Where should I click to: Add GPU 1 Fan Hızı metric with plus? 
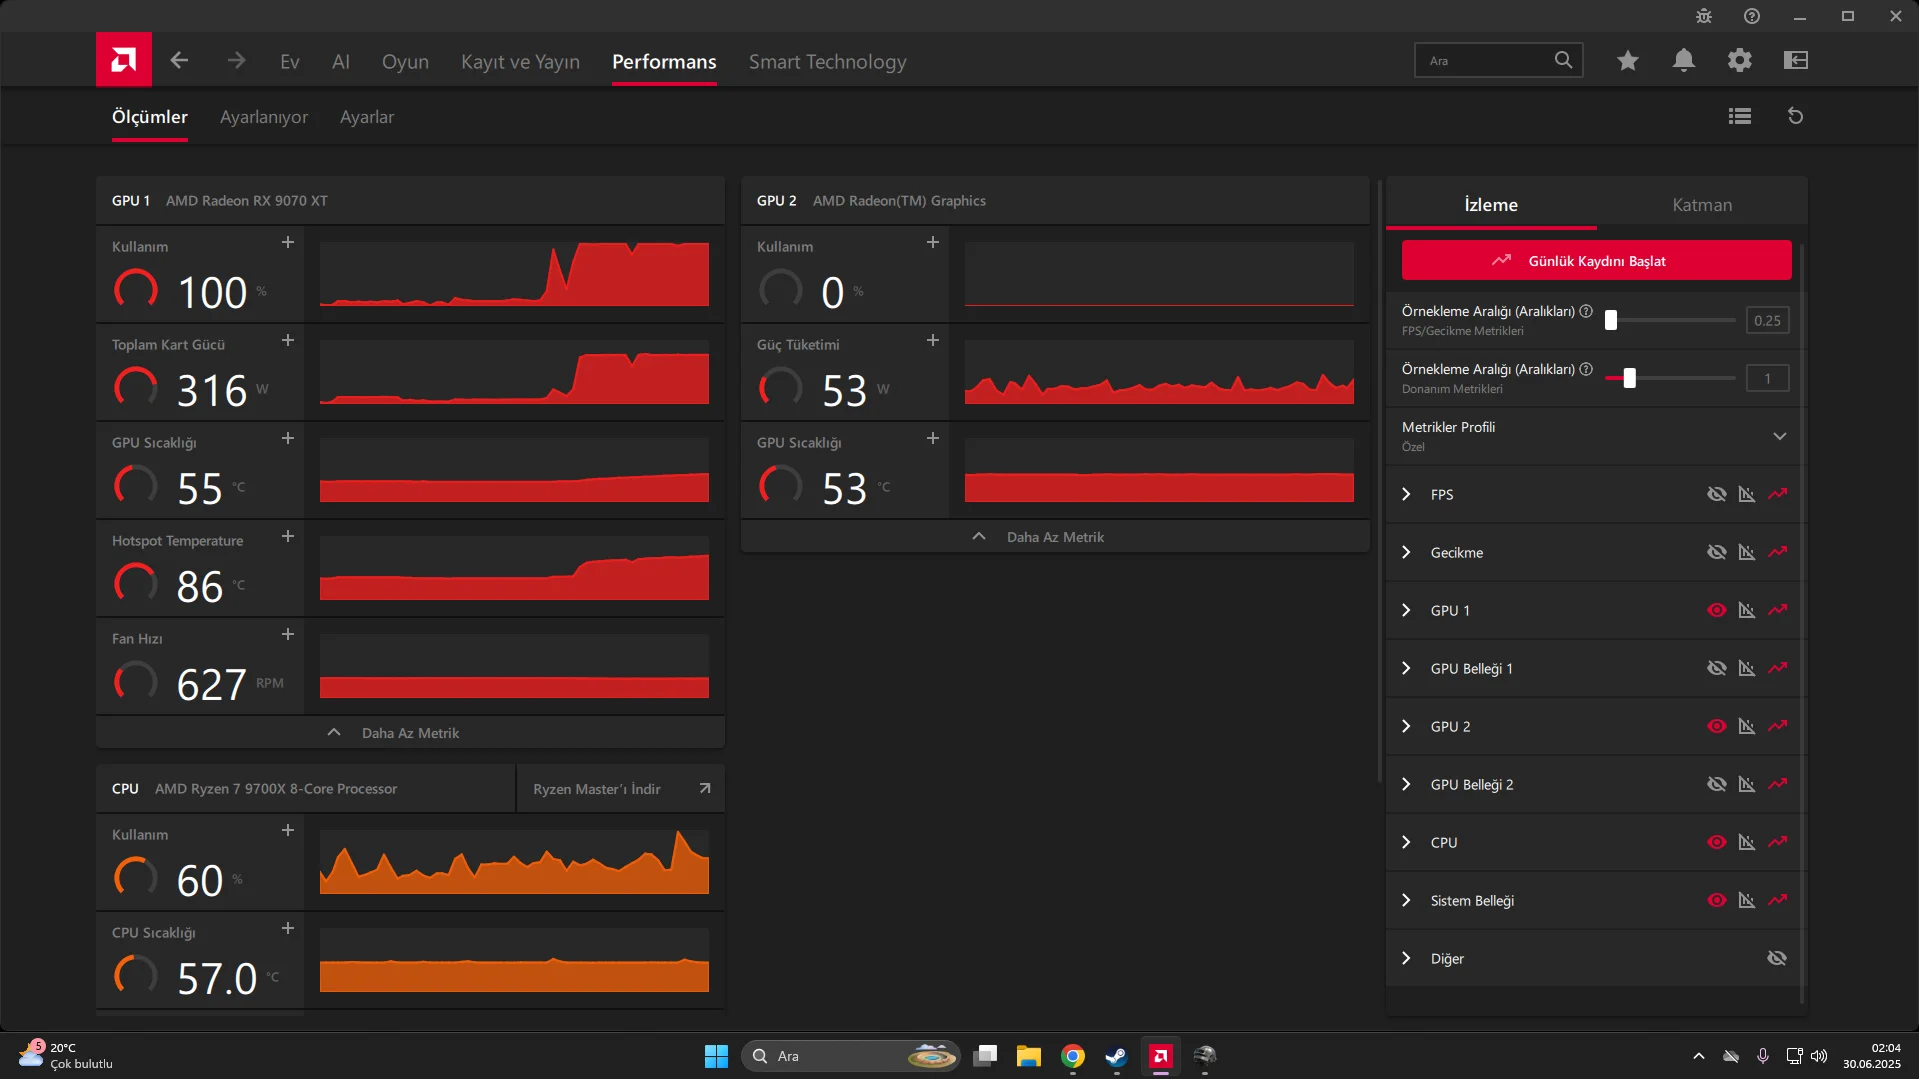[x=288, y=635]
